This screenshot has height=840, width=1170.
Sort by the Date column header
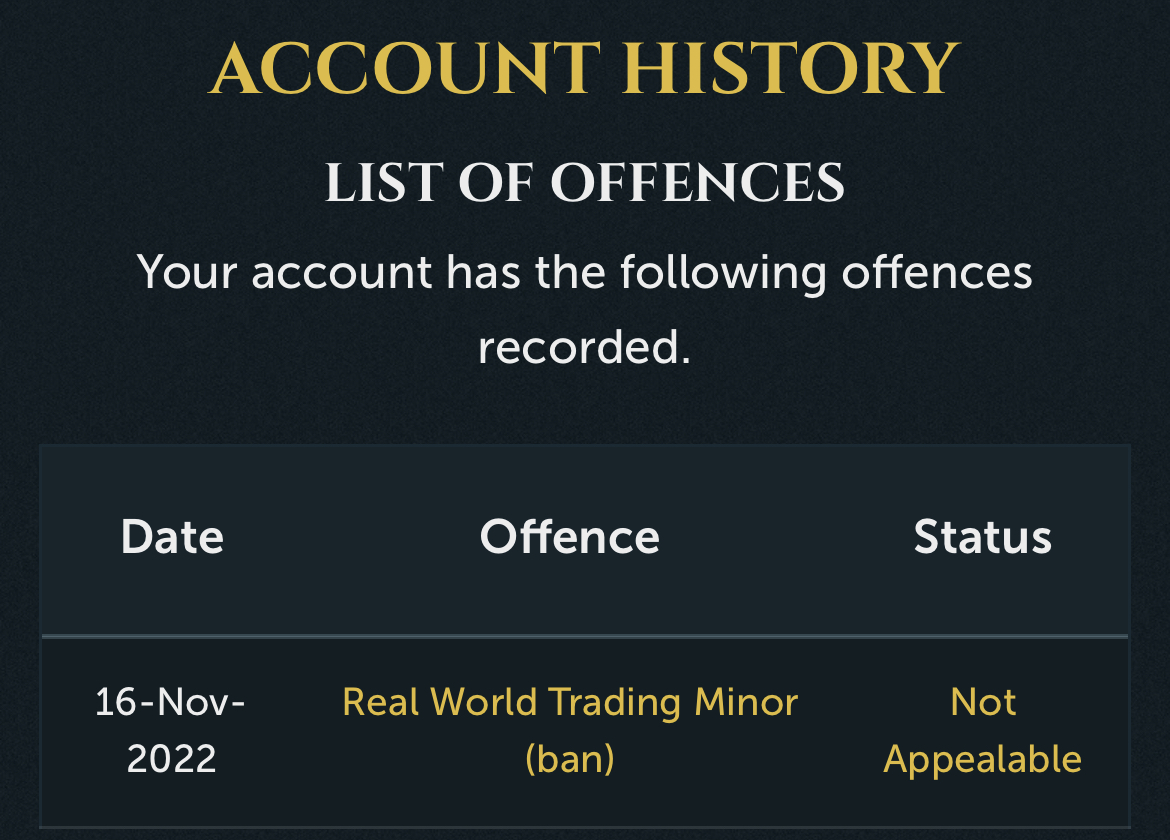coord(172,537)
